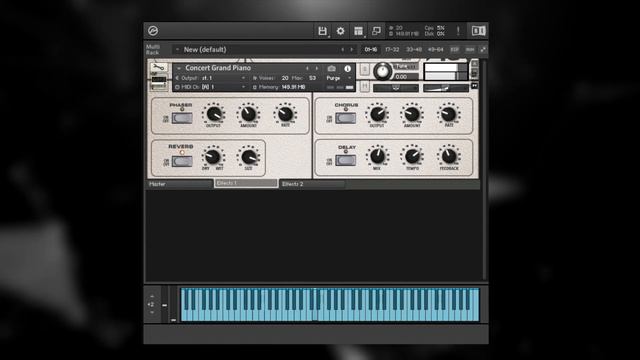The width and height of the screenshot is (640, 360).
Task: Open the workspace panel layout menu
Action: (358, 31)
